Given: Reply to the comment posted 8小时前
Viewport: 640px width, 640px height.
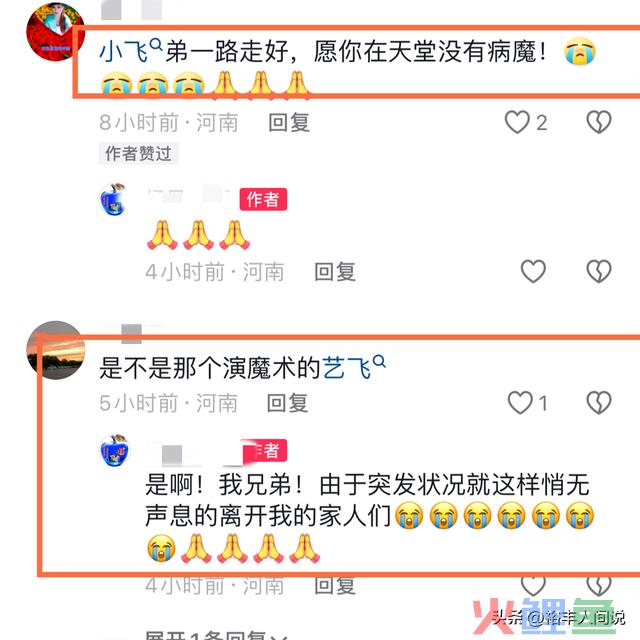Looking at the screenshot, I should (x=289, y=122).
